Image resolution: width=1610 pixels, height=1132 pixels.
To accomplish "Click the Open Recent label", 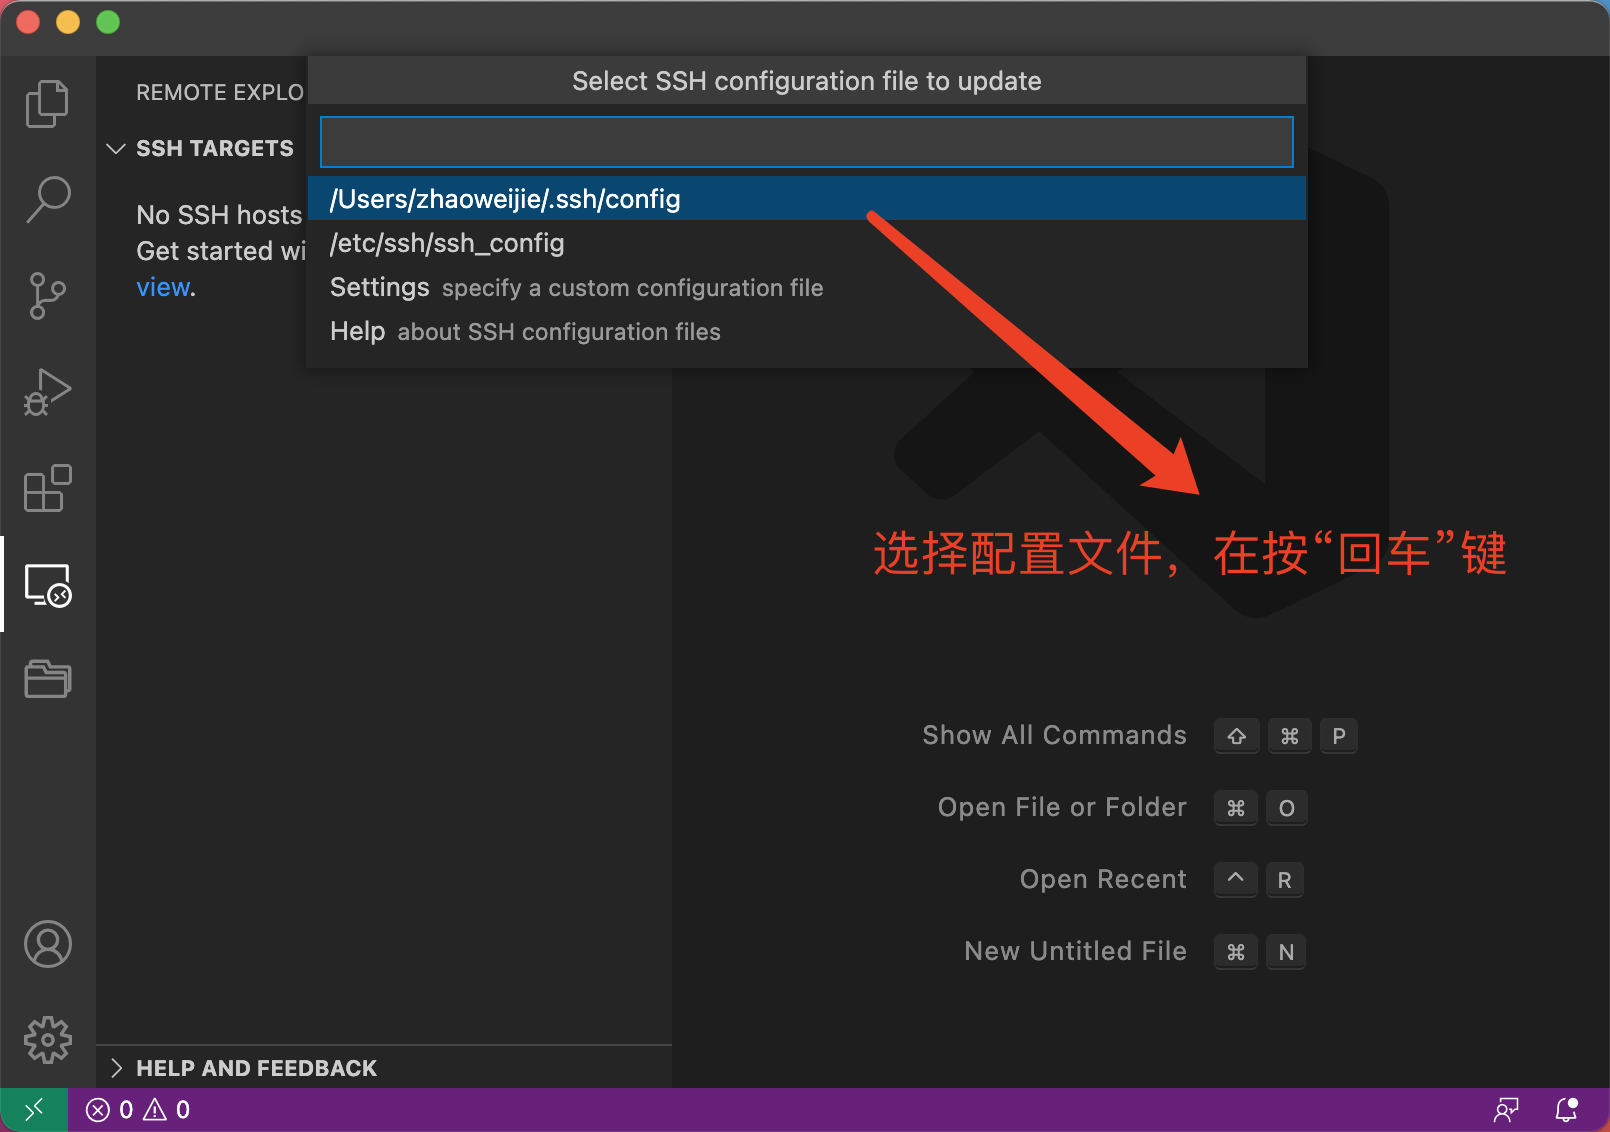I will point(1103,879).
